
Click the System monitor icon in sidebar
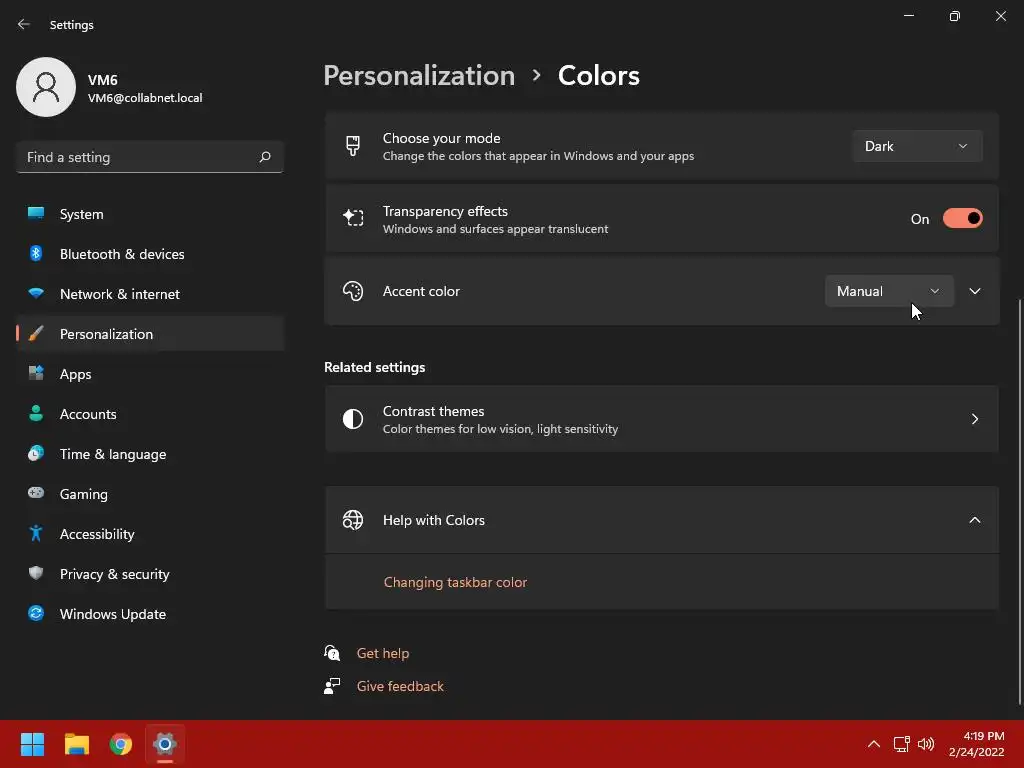[36, 214]
